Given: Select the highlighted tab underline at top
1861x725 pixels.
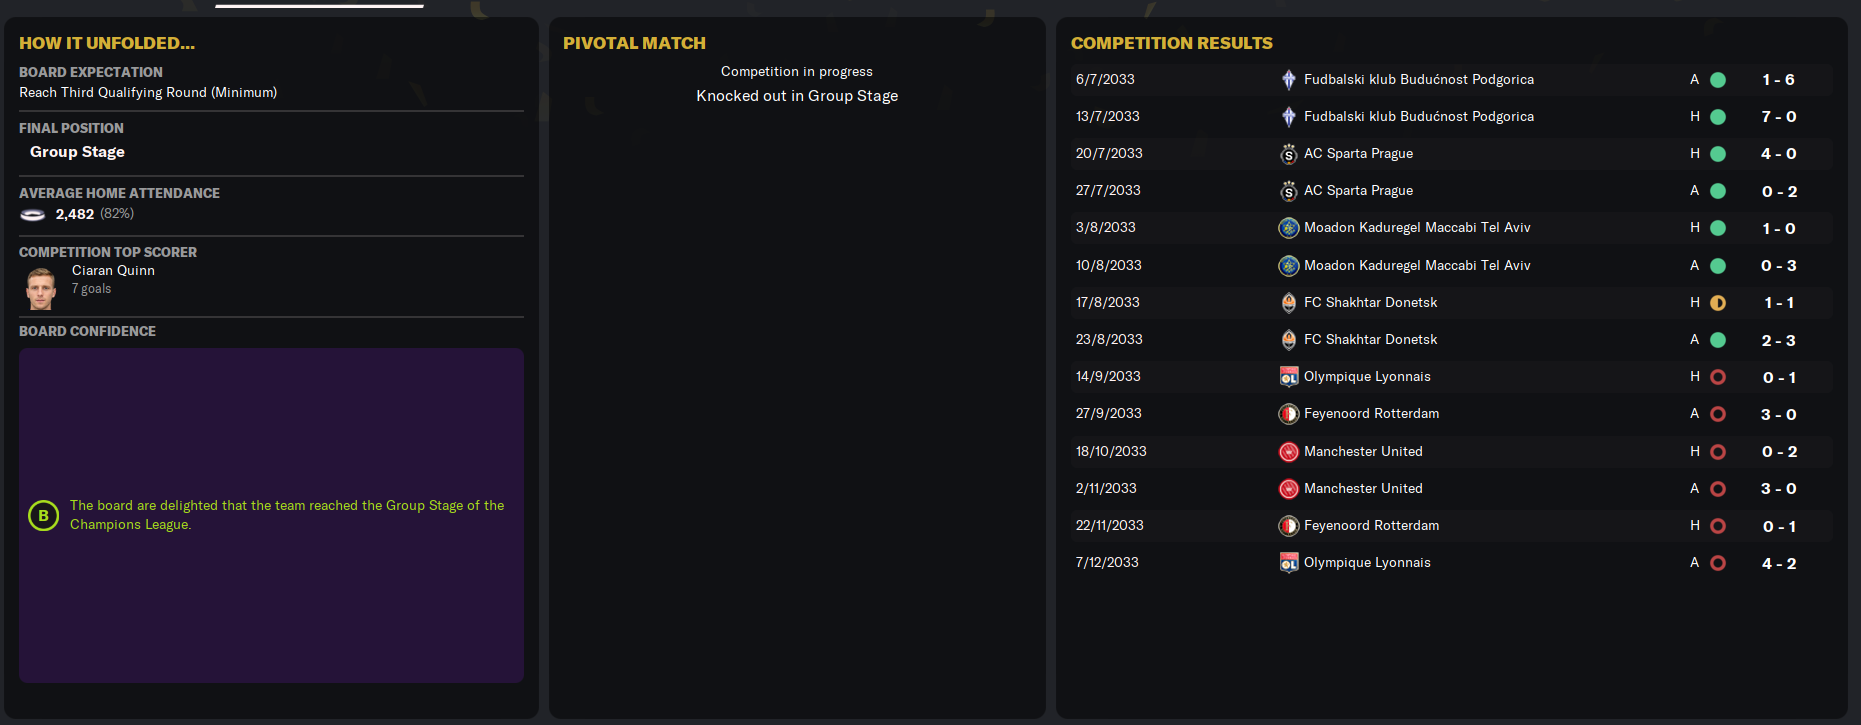Looking at the screenshot, I should (x=319, y=6).
